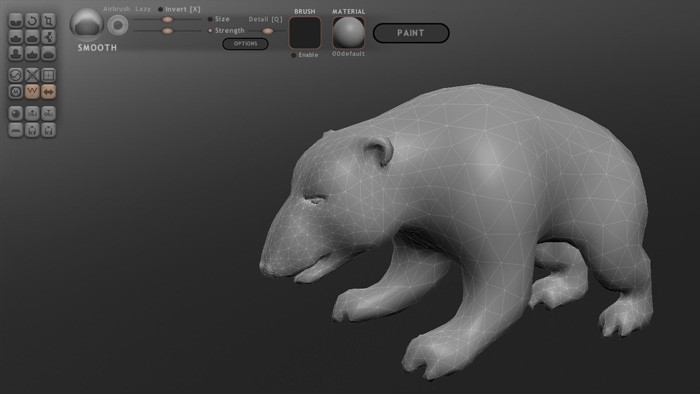
Task: Select the Flatten brush tool
Action: (x=32, y=37)
